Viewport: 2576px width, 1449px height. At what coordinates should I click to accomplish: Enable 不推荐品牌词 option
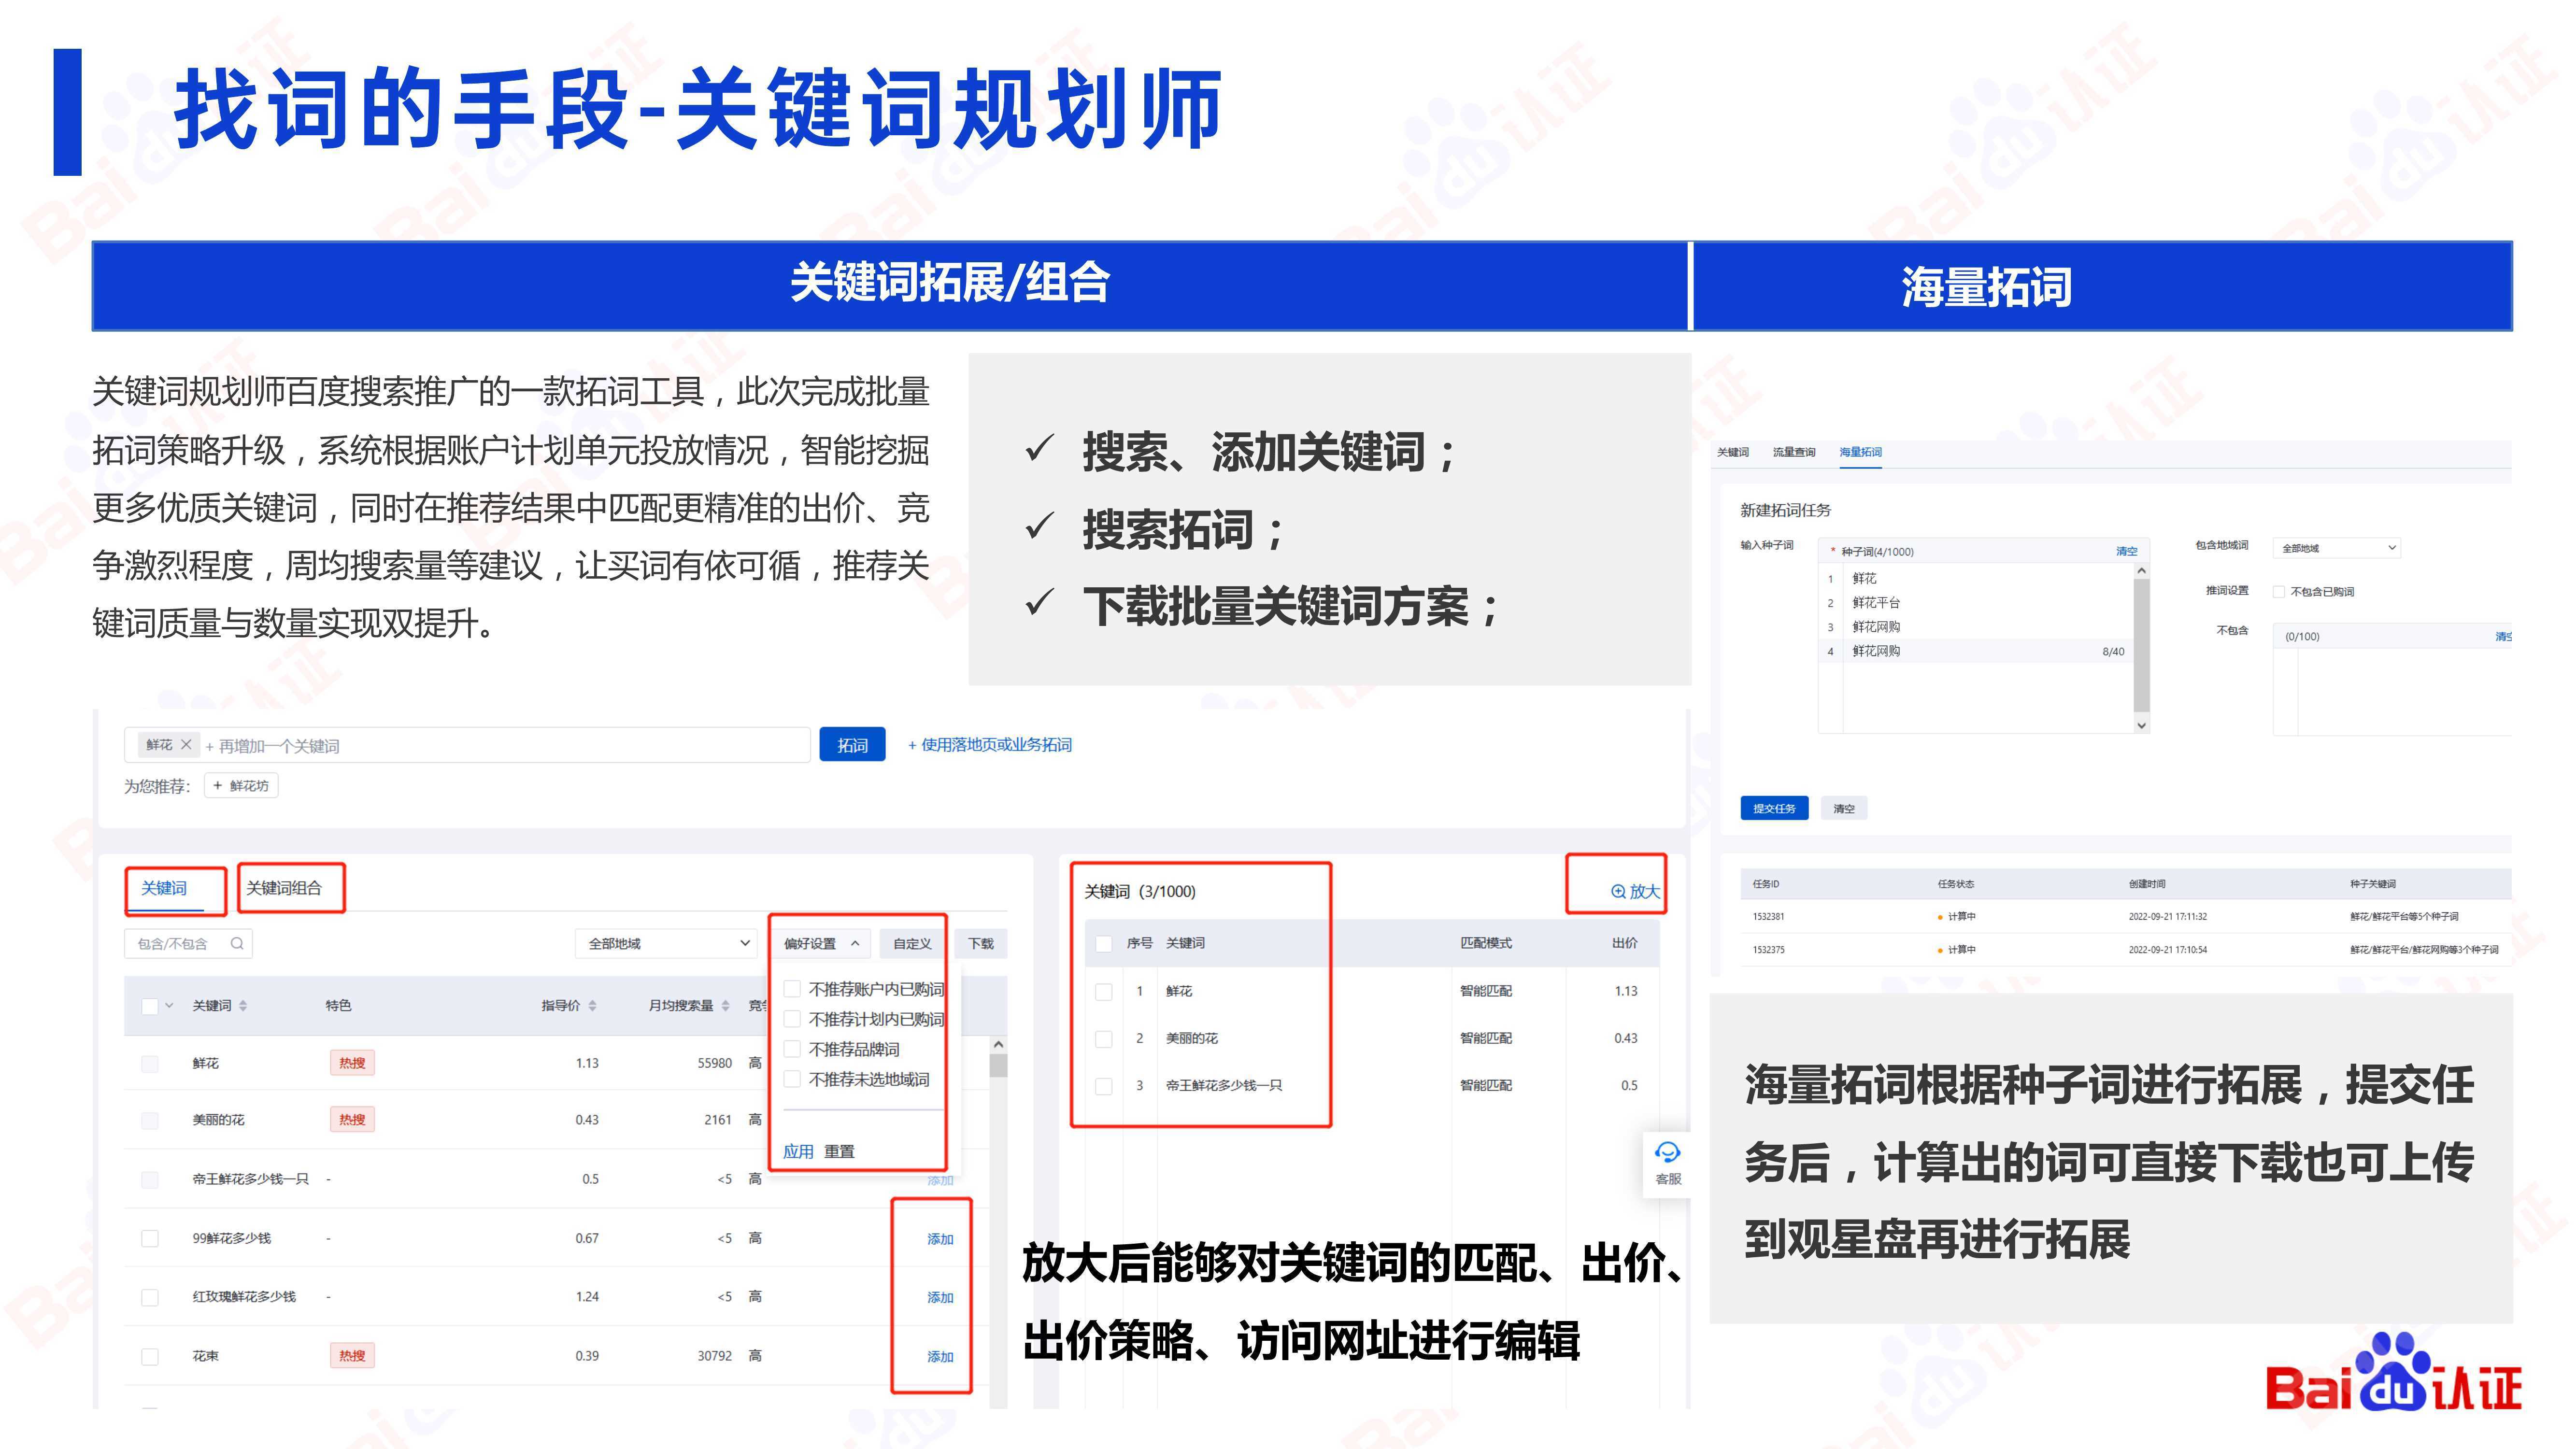792,1049
